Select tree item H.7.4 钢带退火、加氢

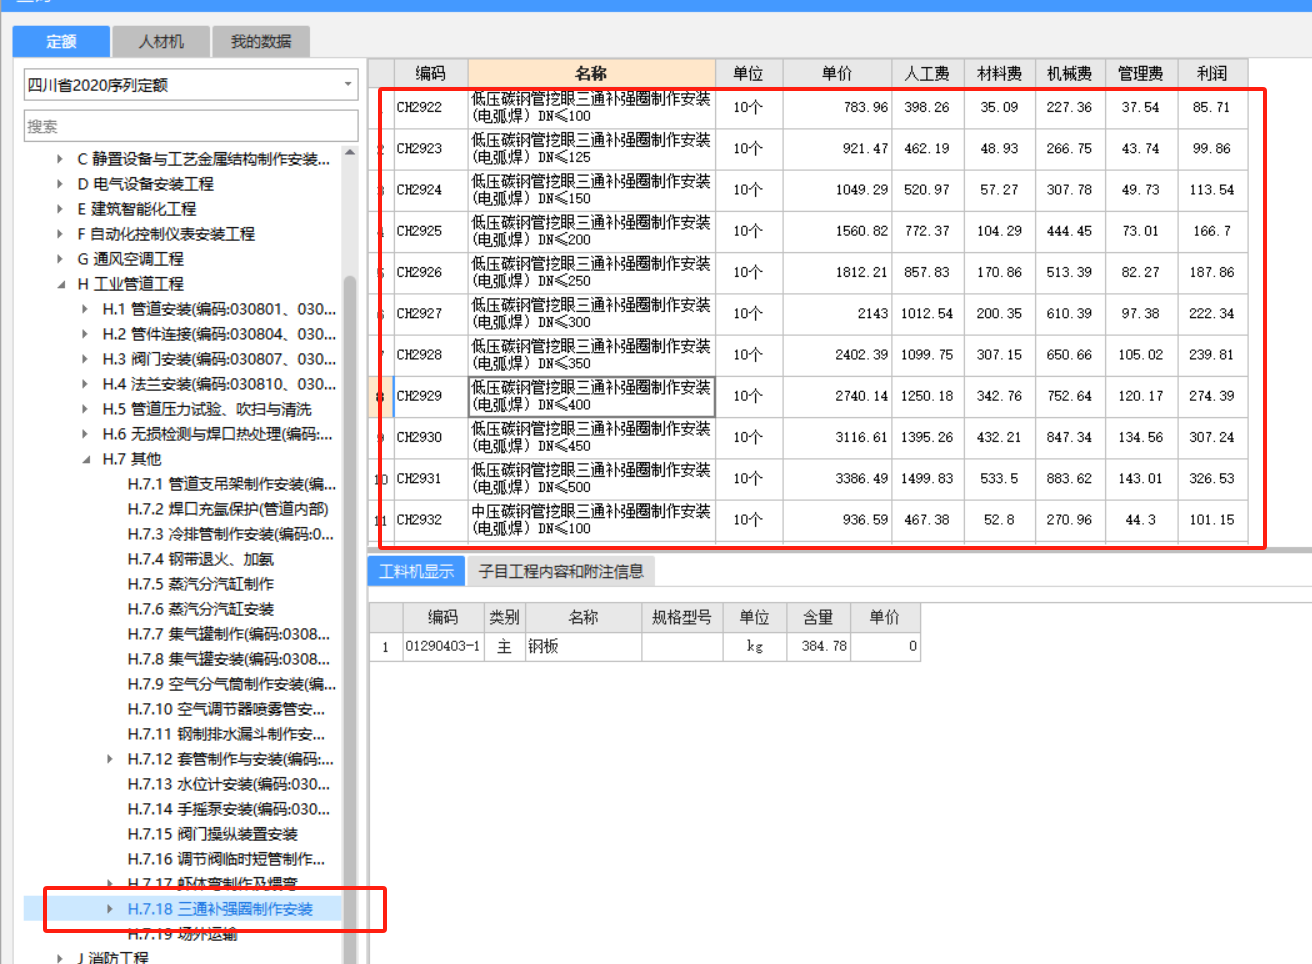(200, 559)
